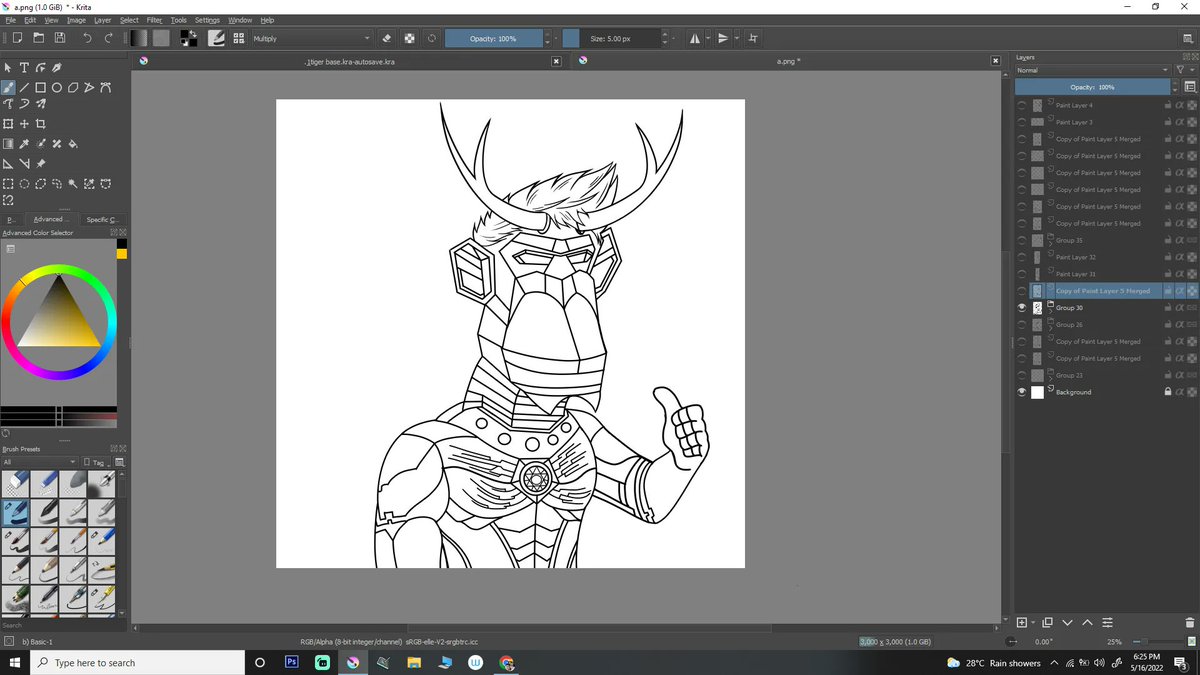Show the Paint Layer 4 layer
Image resolution: width=1200 pixels, height=675 pixels.
[1021, 105]
